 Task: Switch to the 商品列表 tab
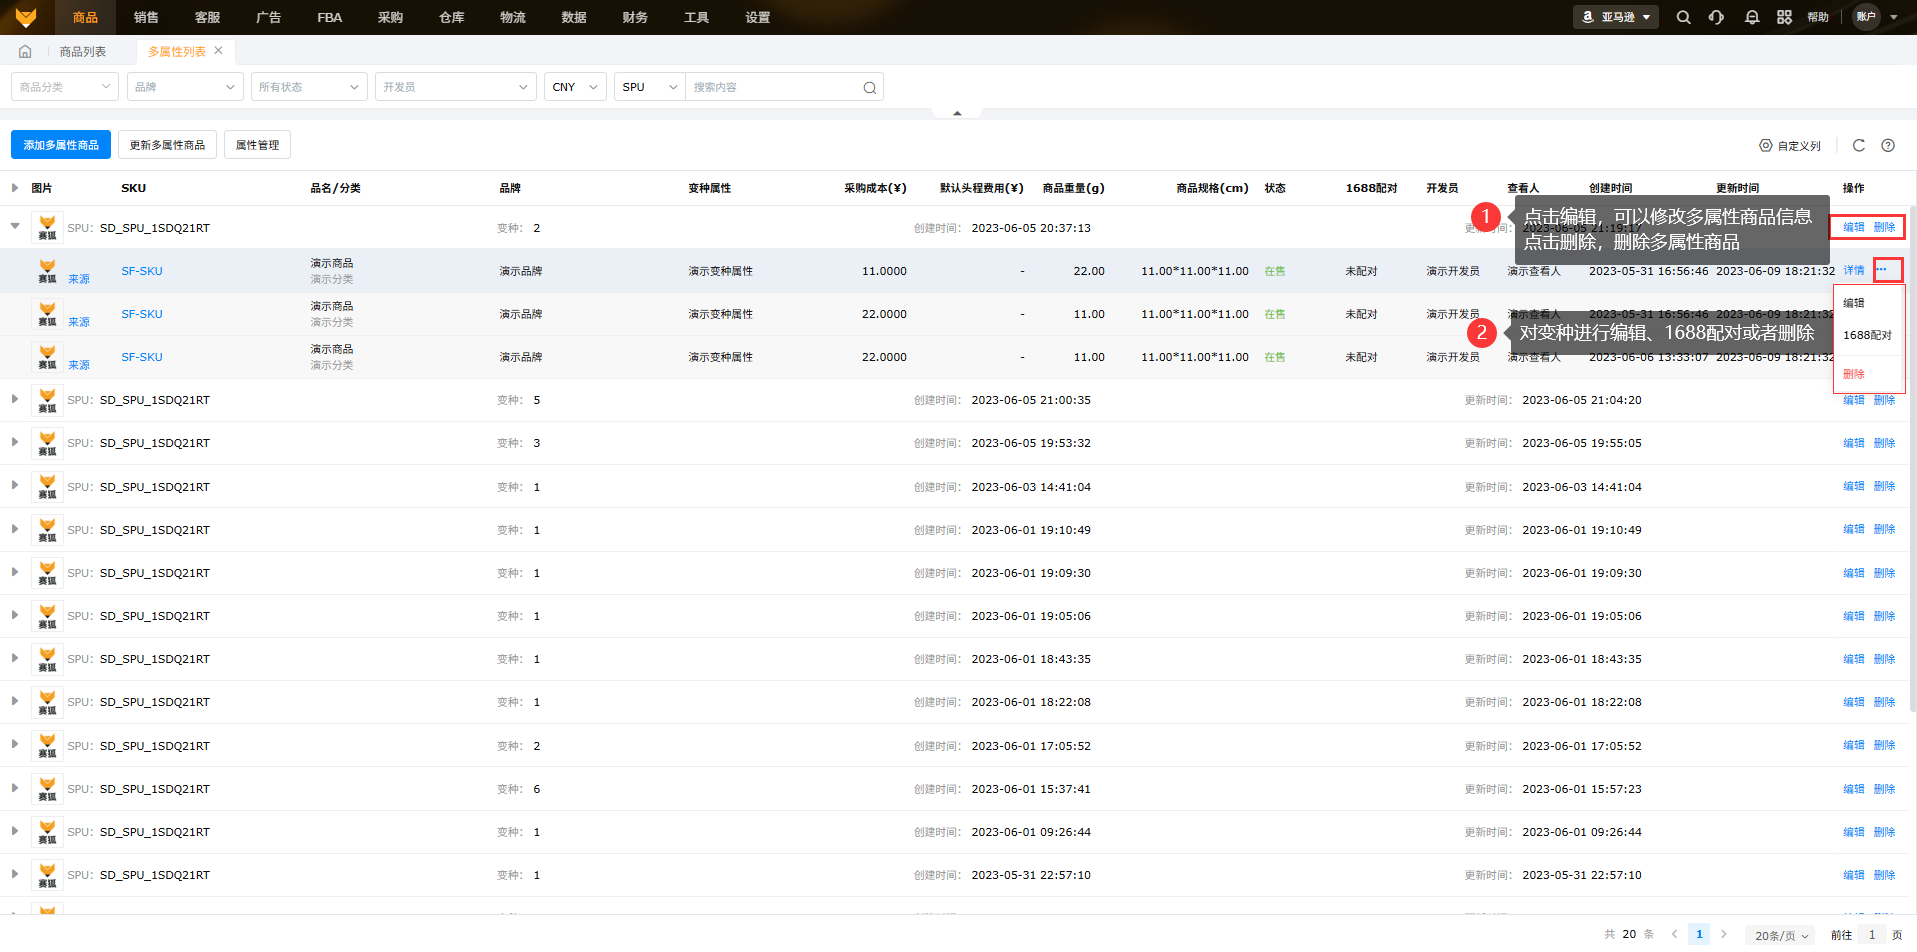tap(83, 51)
